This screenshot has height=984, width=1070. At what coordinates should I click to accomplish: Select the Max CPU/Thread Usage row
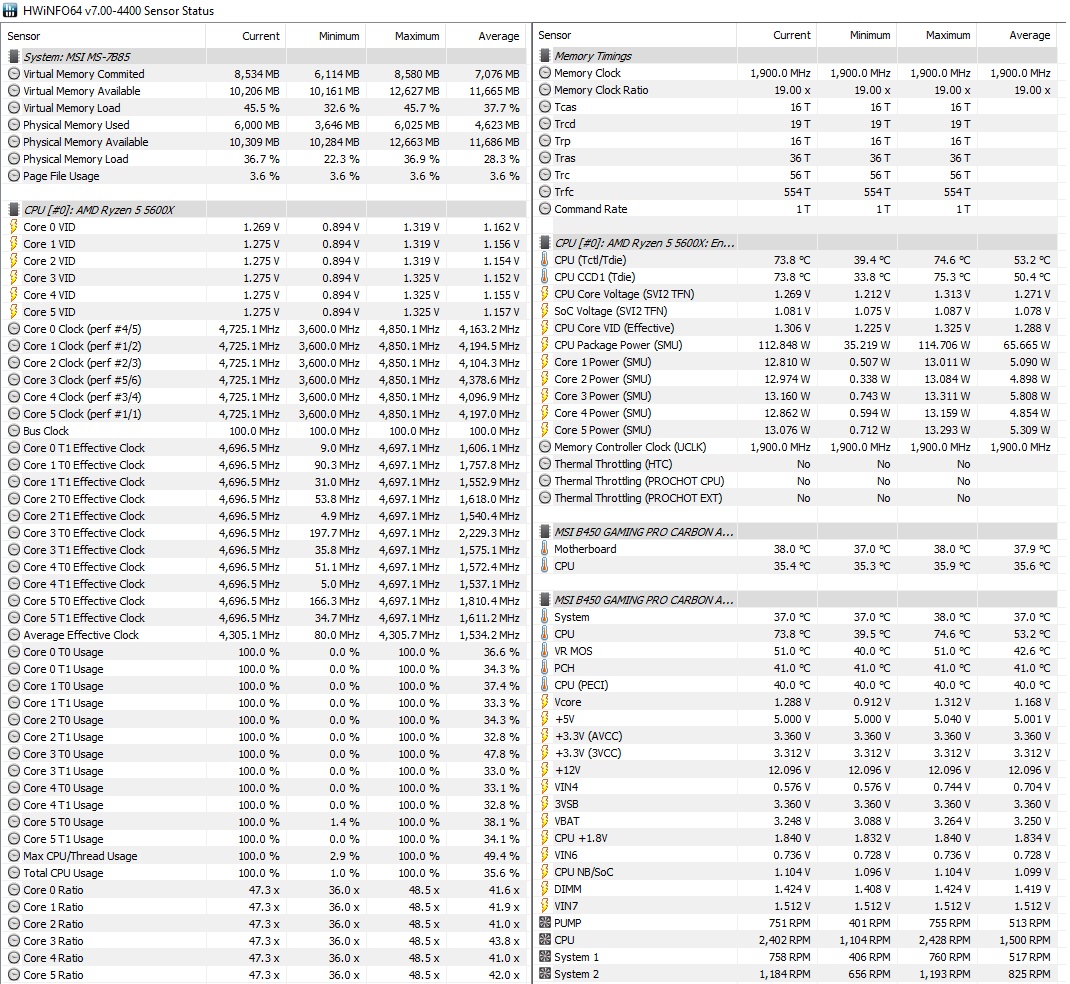point(265,856)
